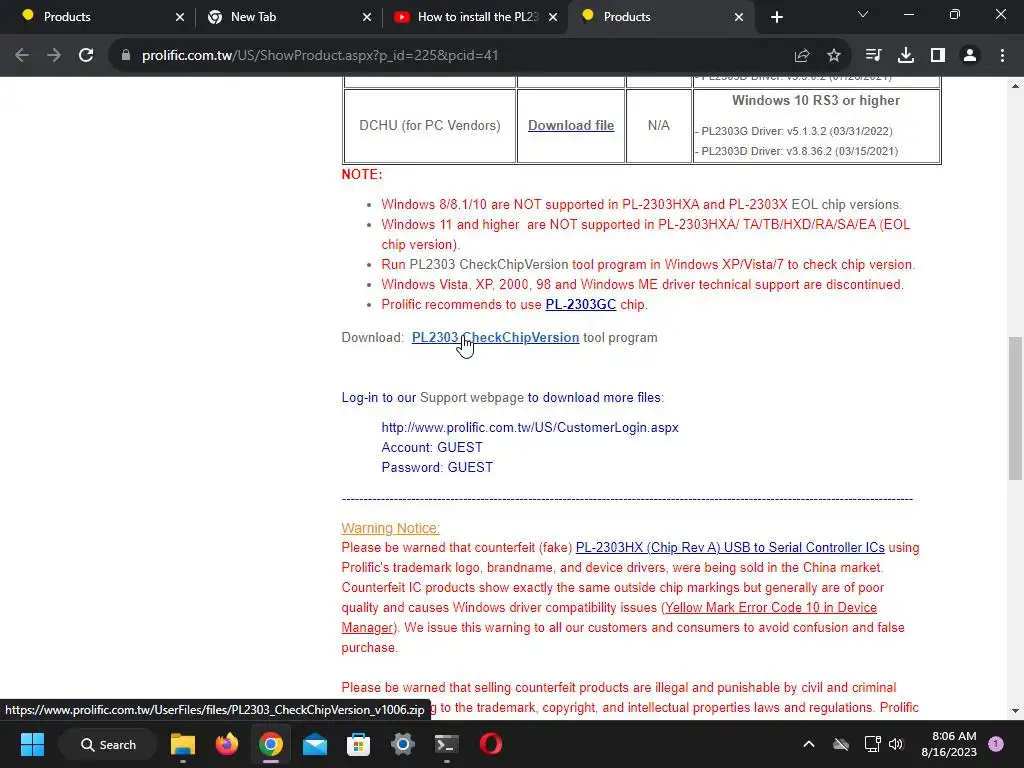
Task: Reload the page with the refresh icon
Action: click(86, 56)
